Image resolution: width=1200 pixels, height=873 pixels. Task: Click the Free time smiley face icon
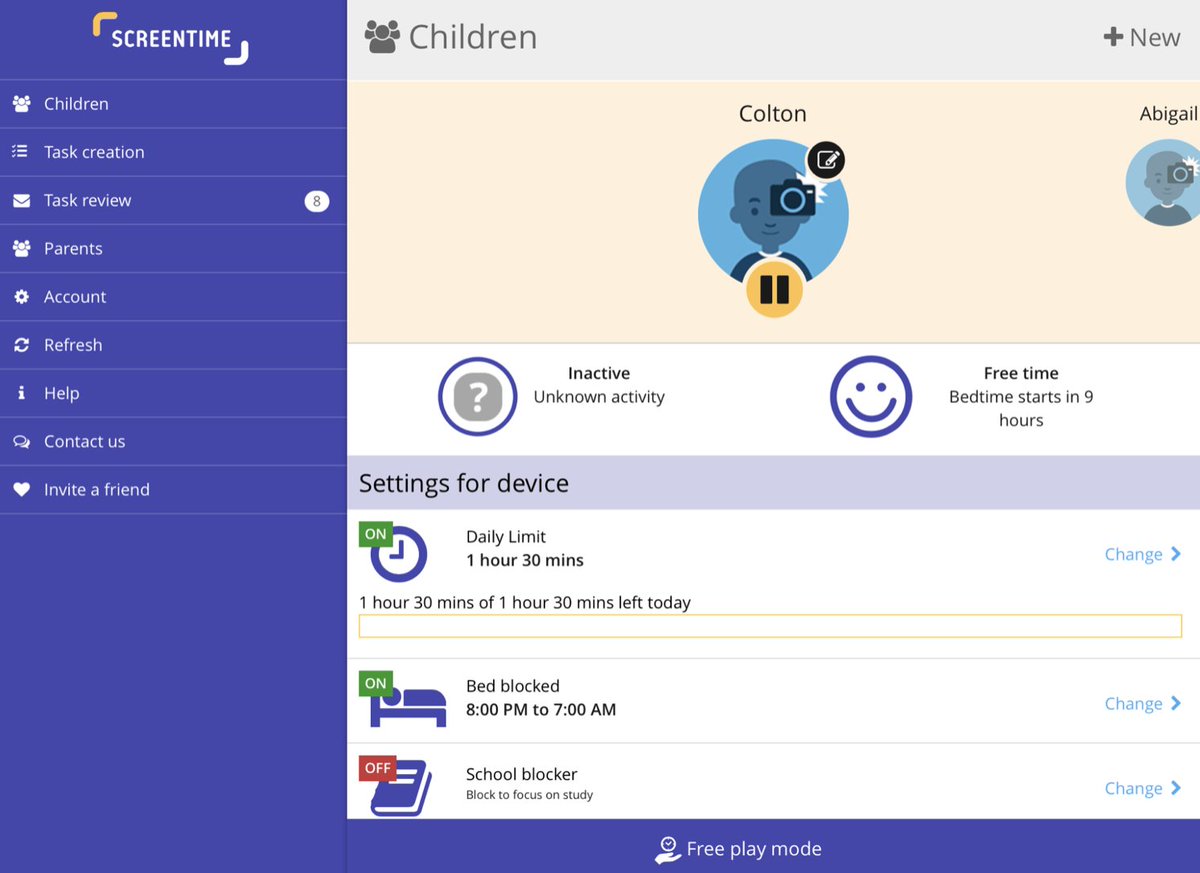click(871, 397)
